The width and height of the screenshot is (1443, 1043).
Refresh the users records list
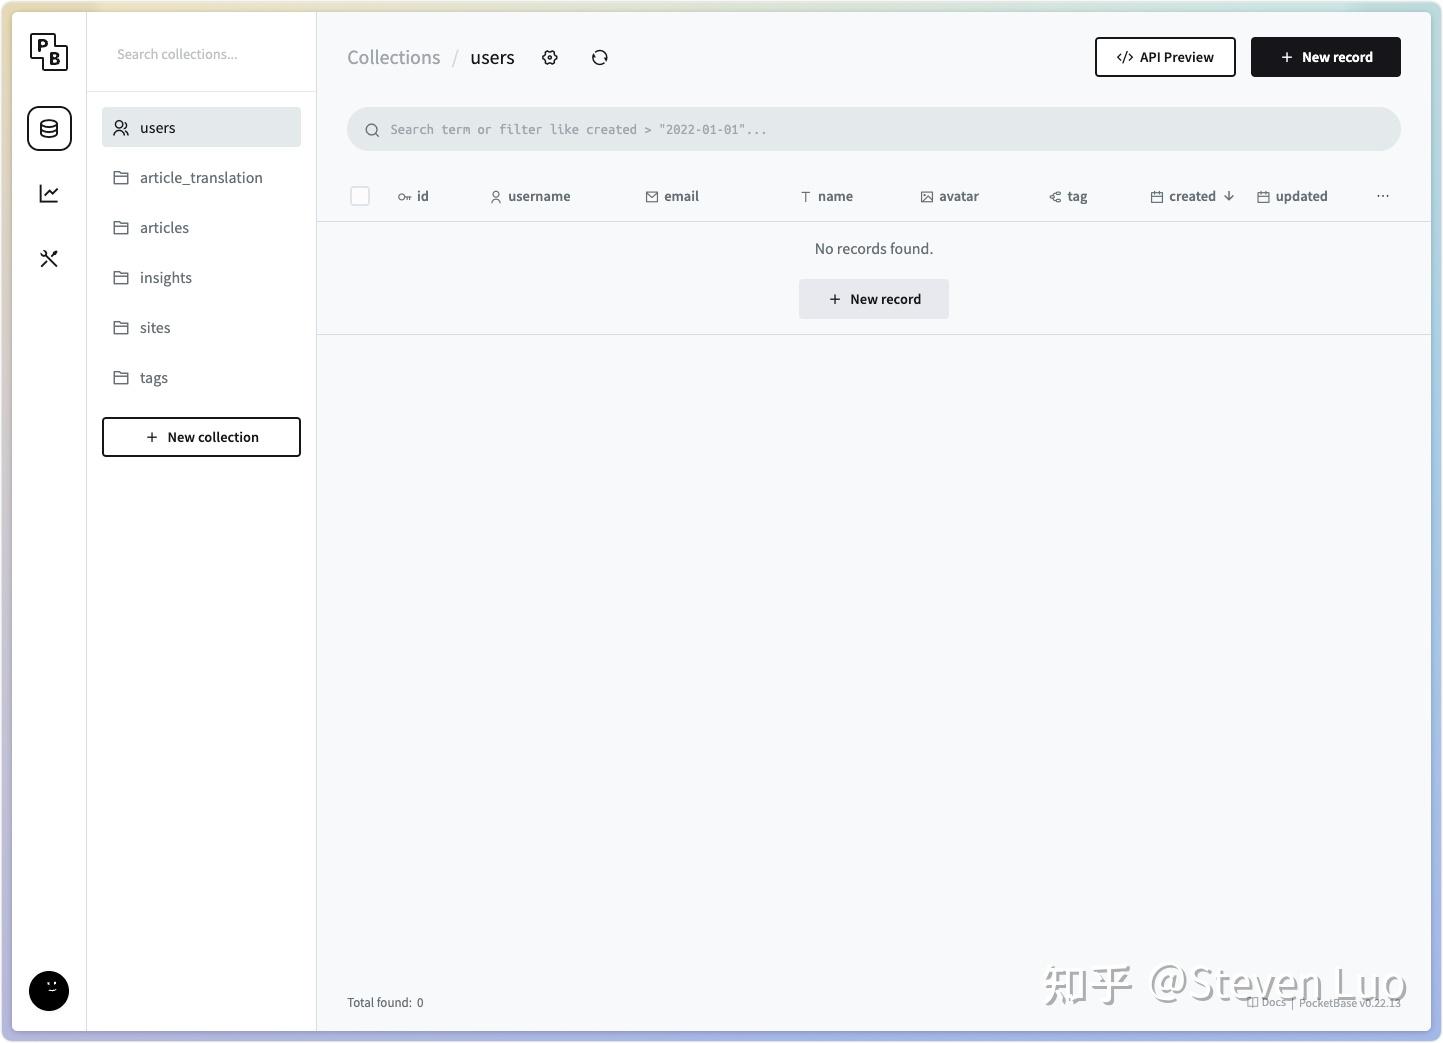tap(599, 57)
